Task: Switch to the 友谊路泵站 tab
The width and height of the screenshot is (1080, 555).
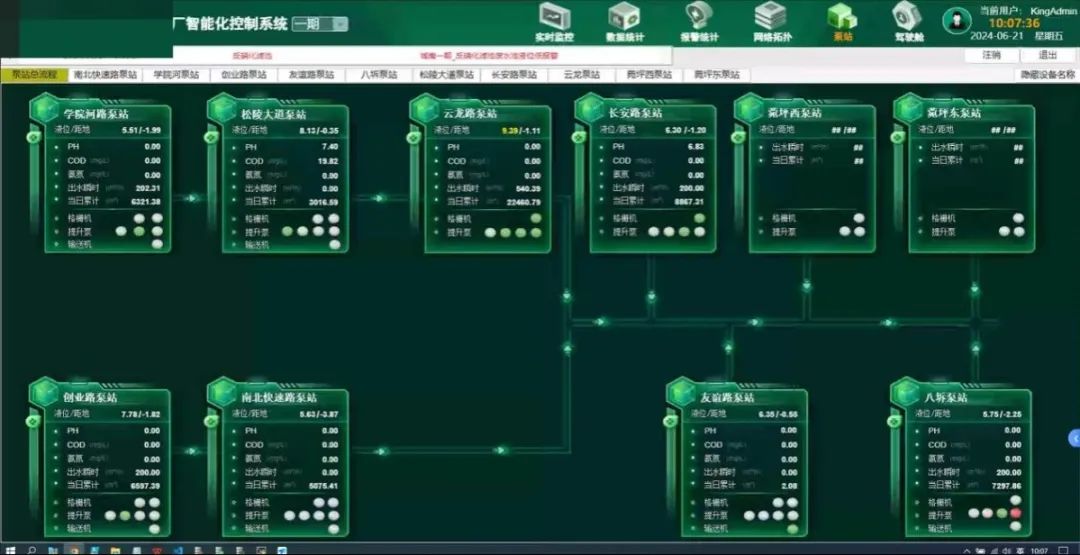Action: 311,75
